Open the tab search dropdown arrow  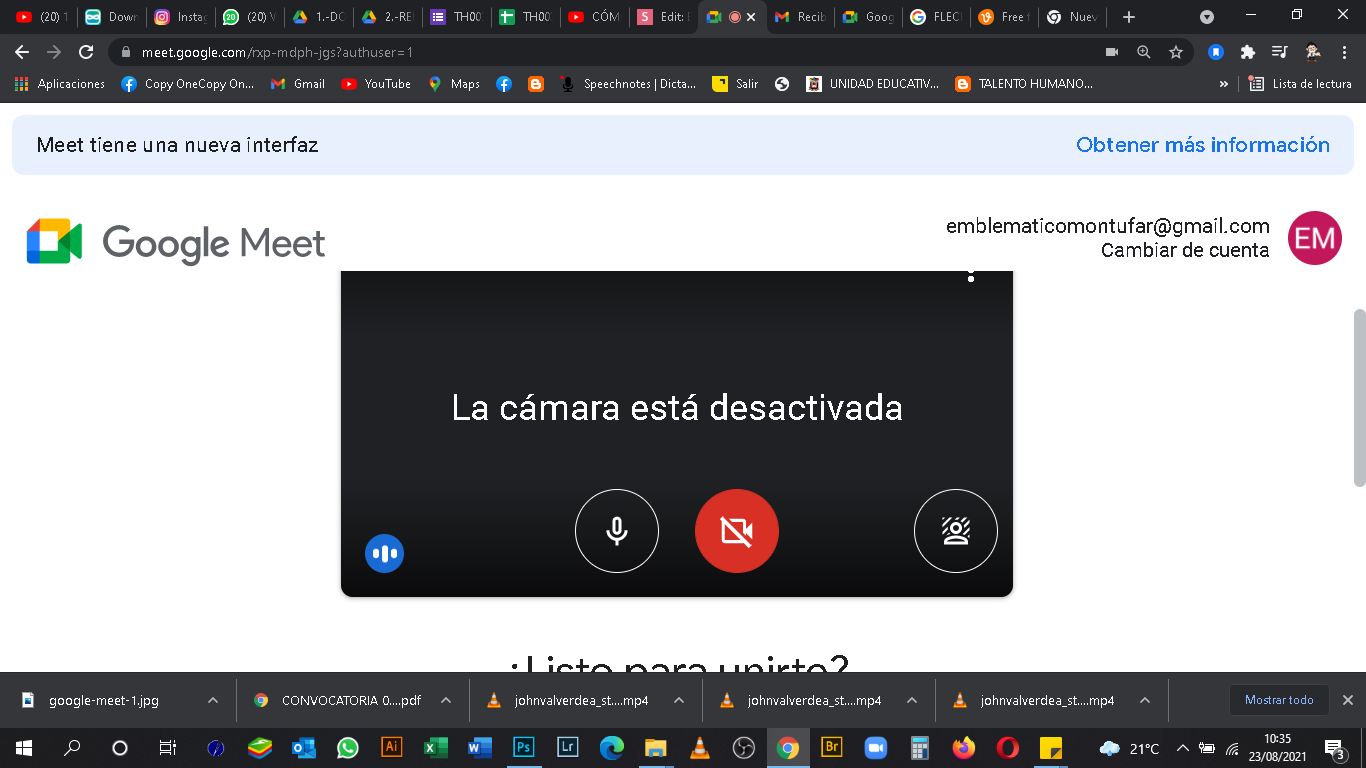pos(1207,17)
